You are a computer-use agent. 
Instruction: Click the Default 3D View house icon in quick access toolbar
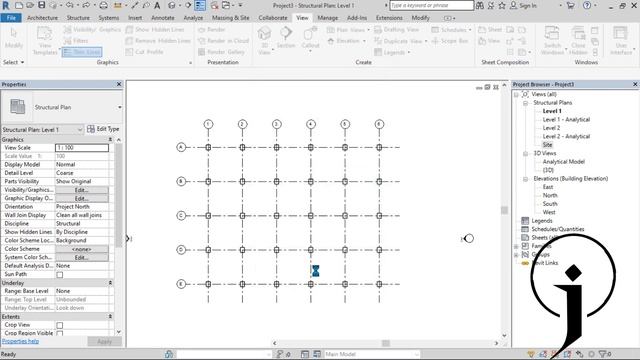172,5
